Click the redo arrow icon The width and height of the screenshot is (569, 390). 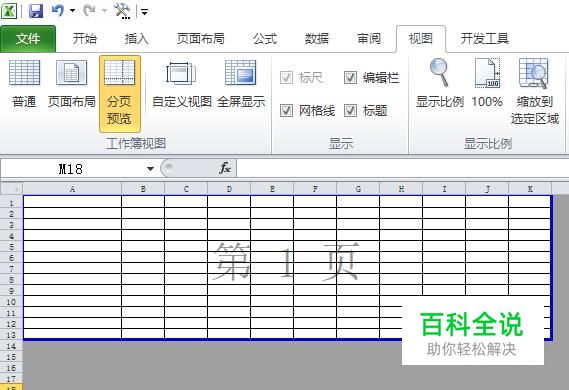pyautogui.click(x=89, y=11)
